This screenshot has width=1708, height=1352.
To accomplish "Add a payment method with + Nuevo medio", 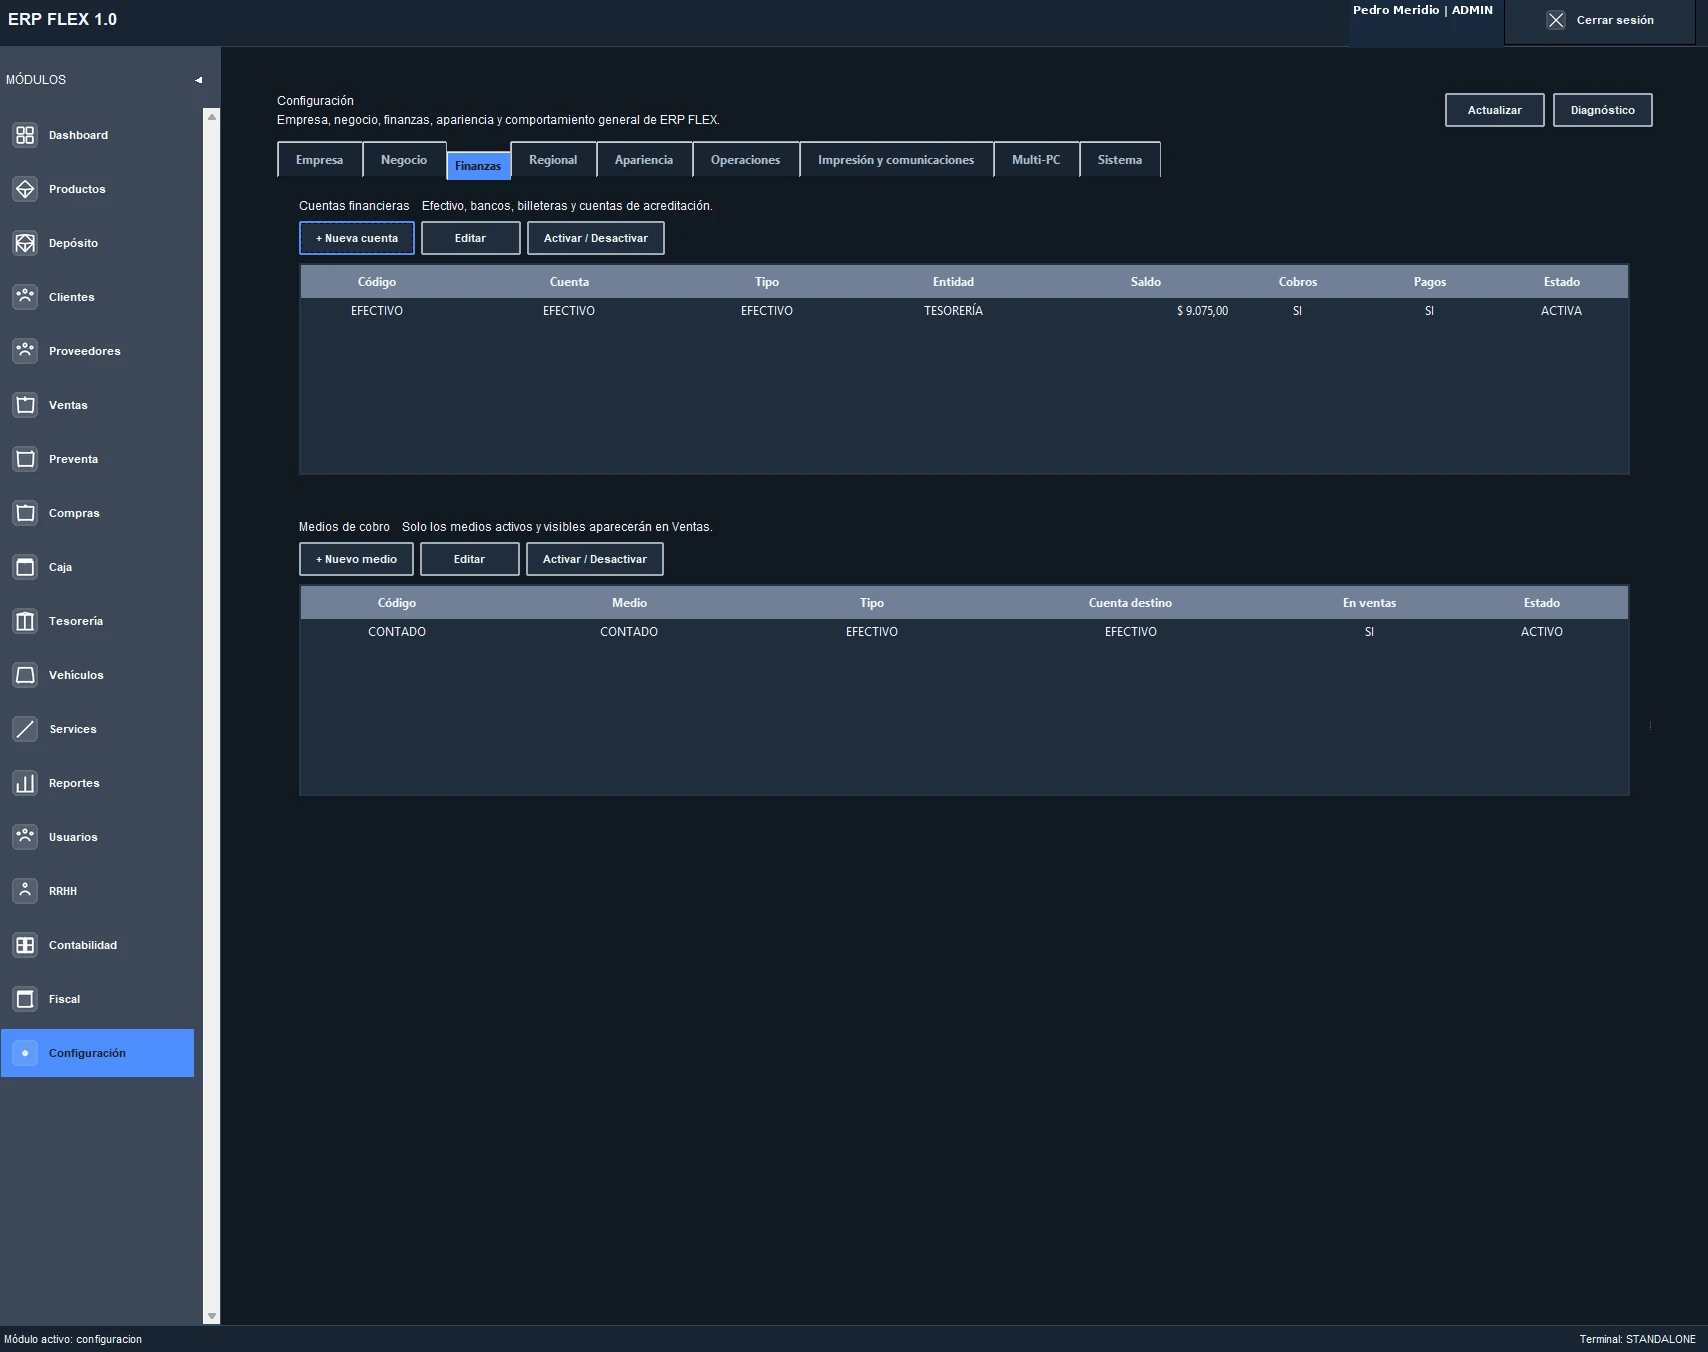I will click(357, 559).
